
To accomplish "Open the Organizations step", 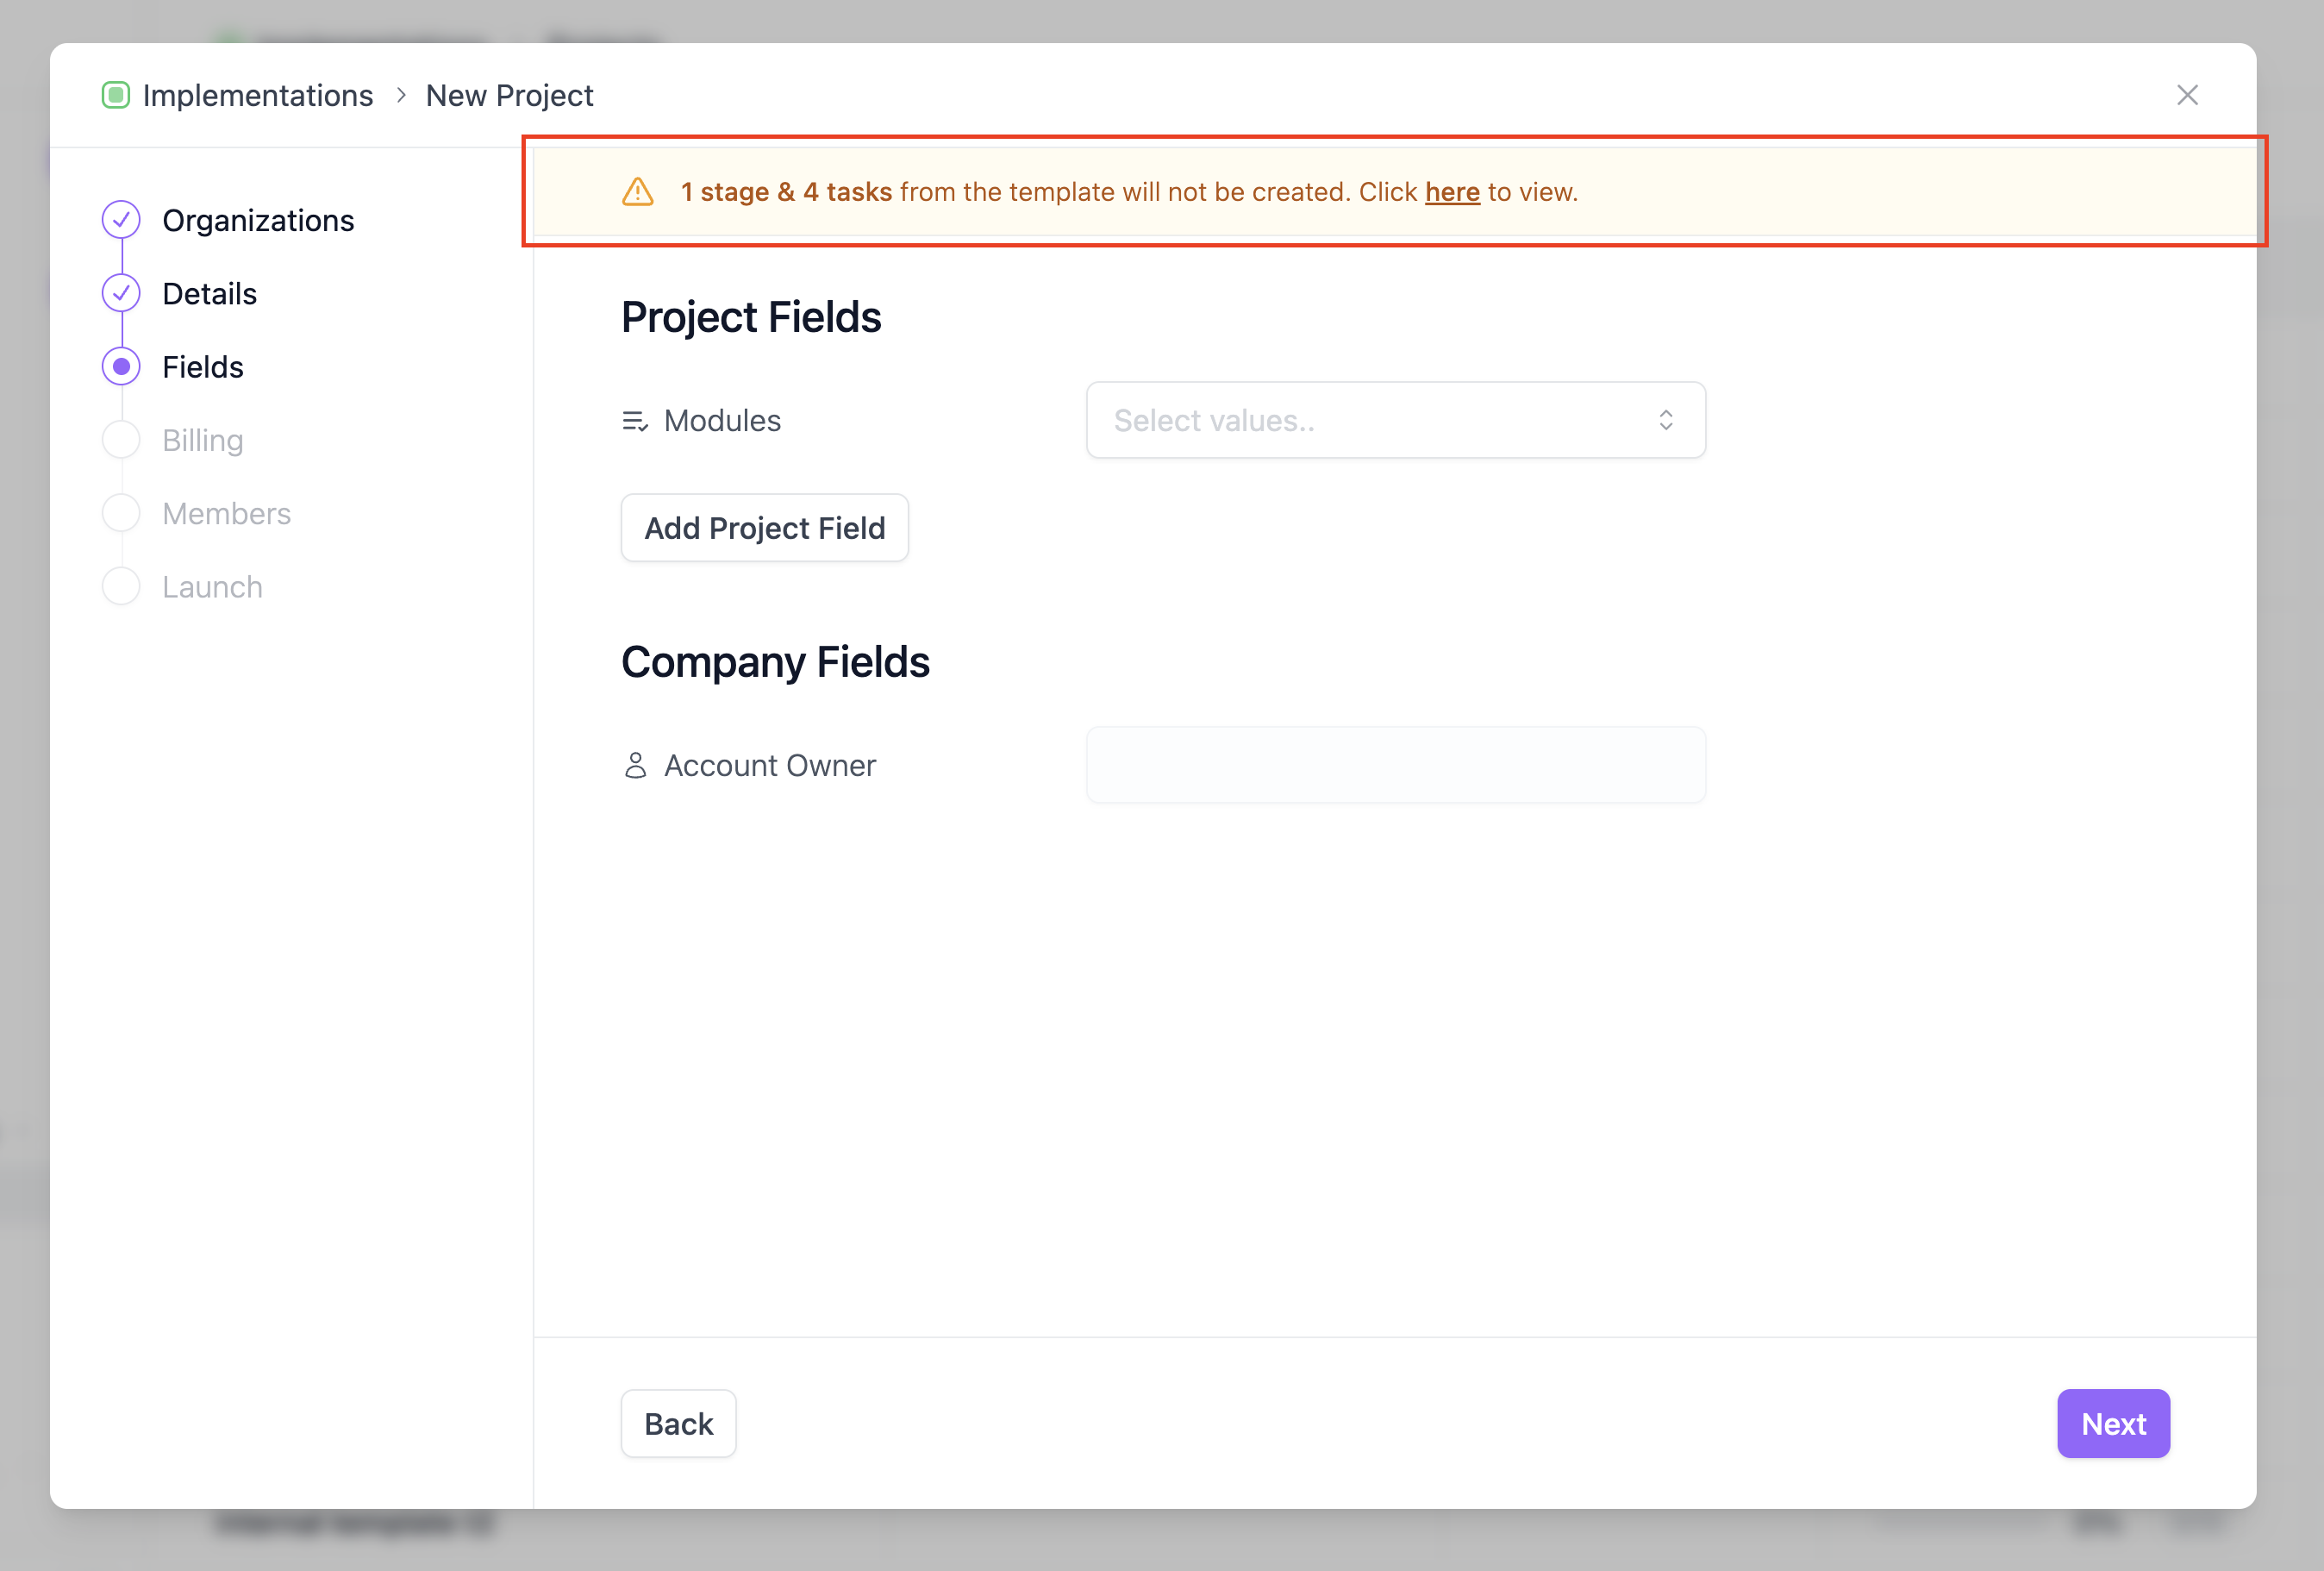I will [258, 220].
